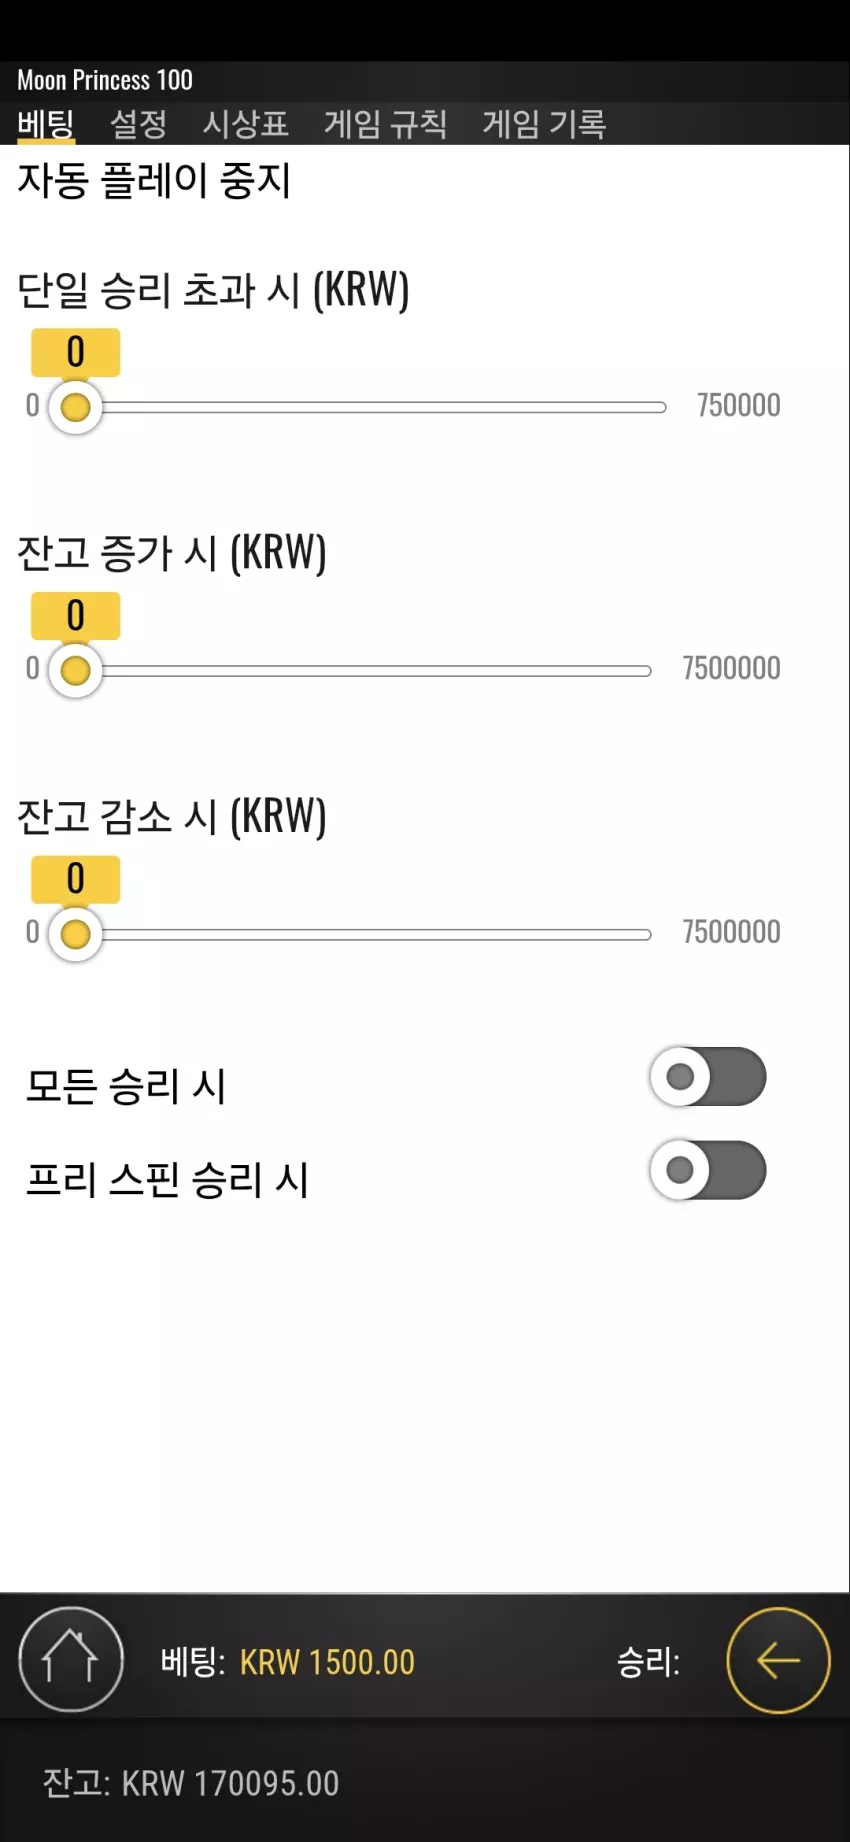Image resolution: width=850 pixels, height=1842 pixels.
Task: Switch to the 설정 tab
Action: click(138, 124)
